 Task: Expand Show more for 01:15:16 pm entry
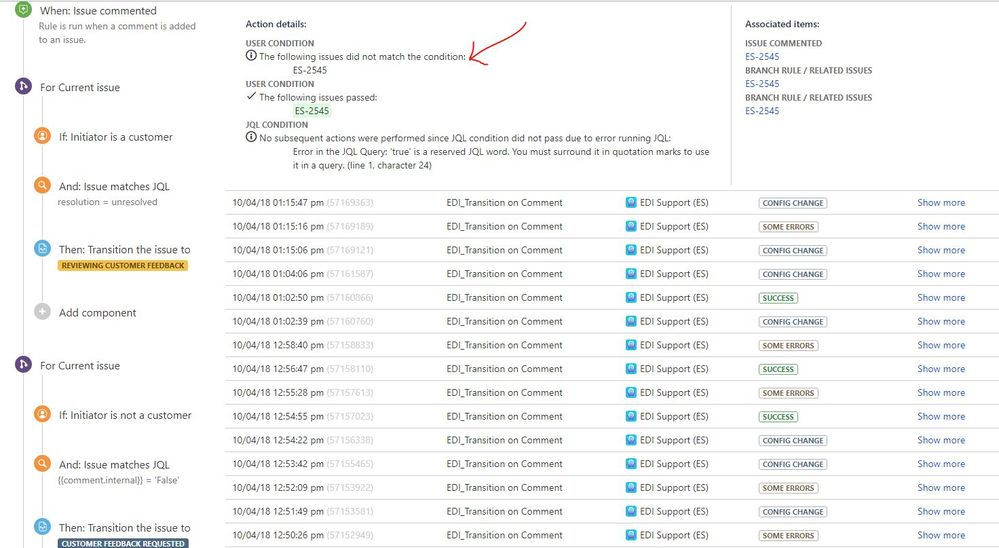coord(941,226)
